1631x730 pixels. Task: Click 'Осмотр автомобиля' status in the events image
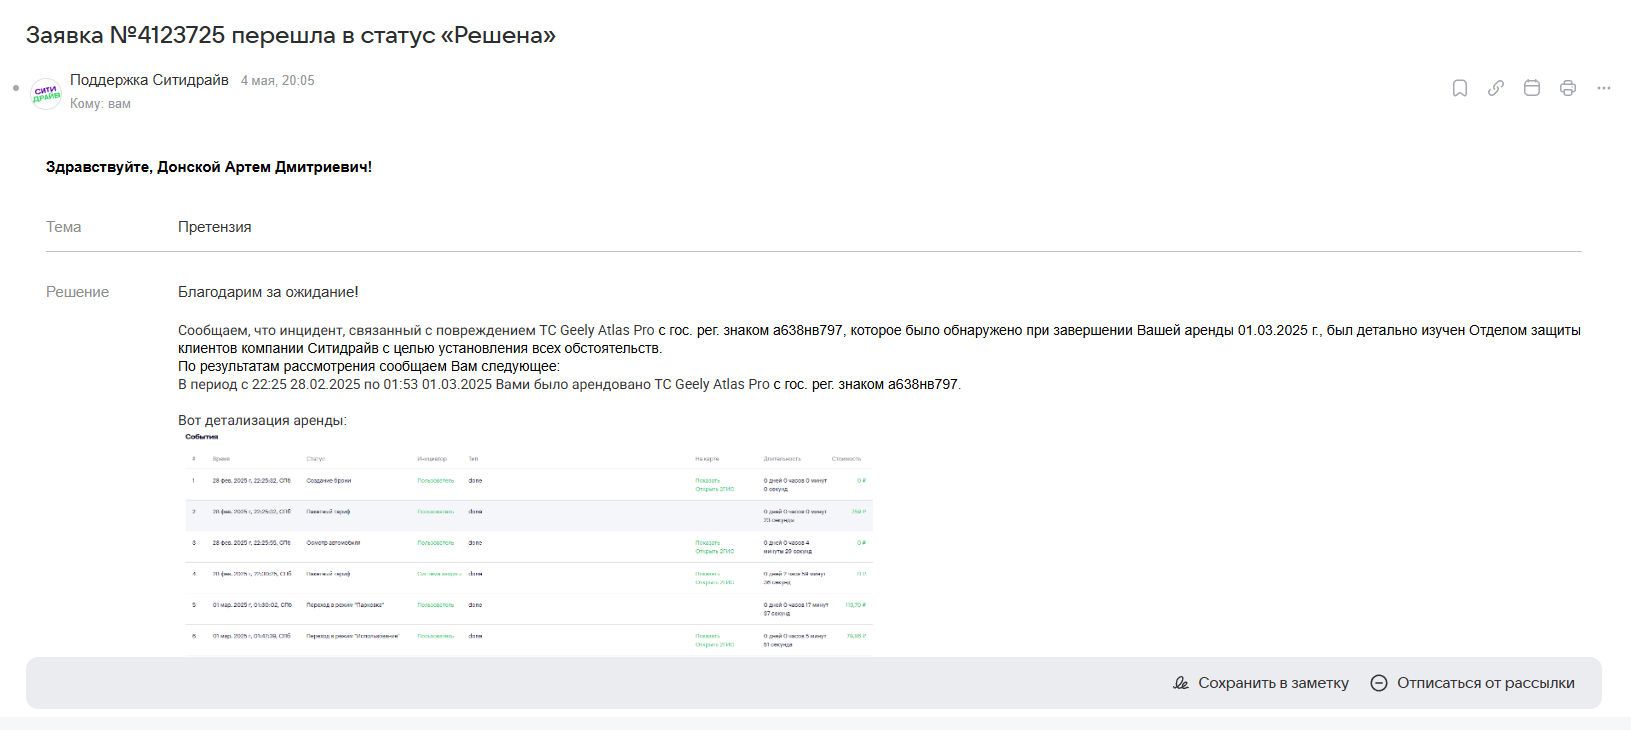[x=333, y=543]
